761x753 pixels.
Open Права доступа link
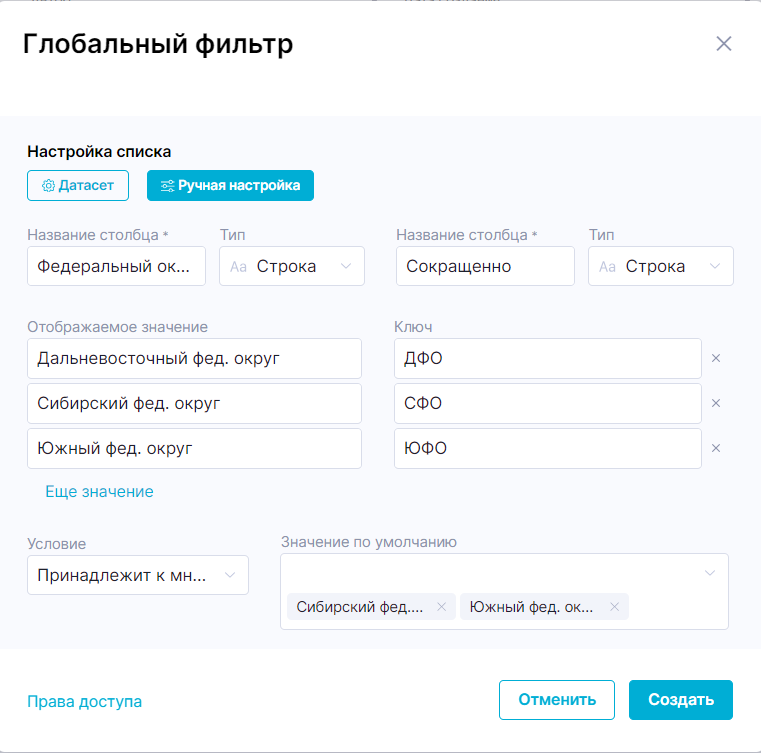point(84,701)
